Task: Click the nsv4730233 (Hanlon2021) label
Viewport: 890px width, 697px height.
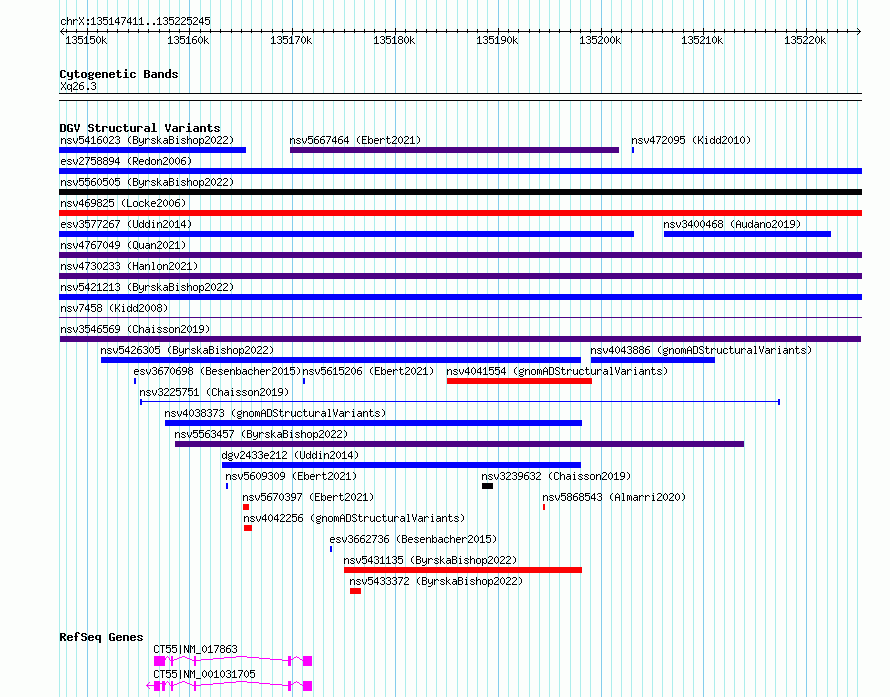Action: (x=129, y=266)
